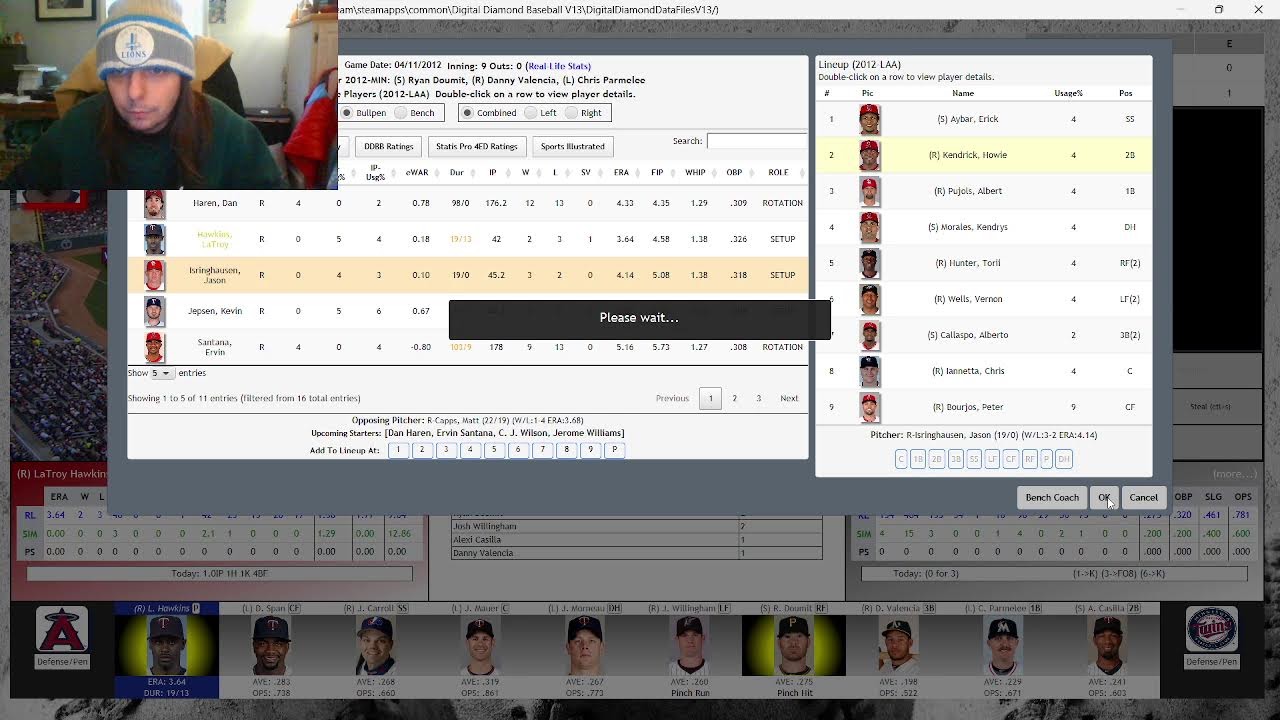This screenshot has height=720, width=1280.
Task: Click the SS position box under pitcher
Action: tap(974, 459)
